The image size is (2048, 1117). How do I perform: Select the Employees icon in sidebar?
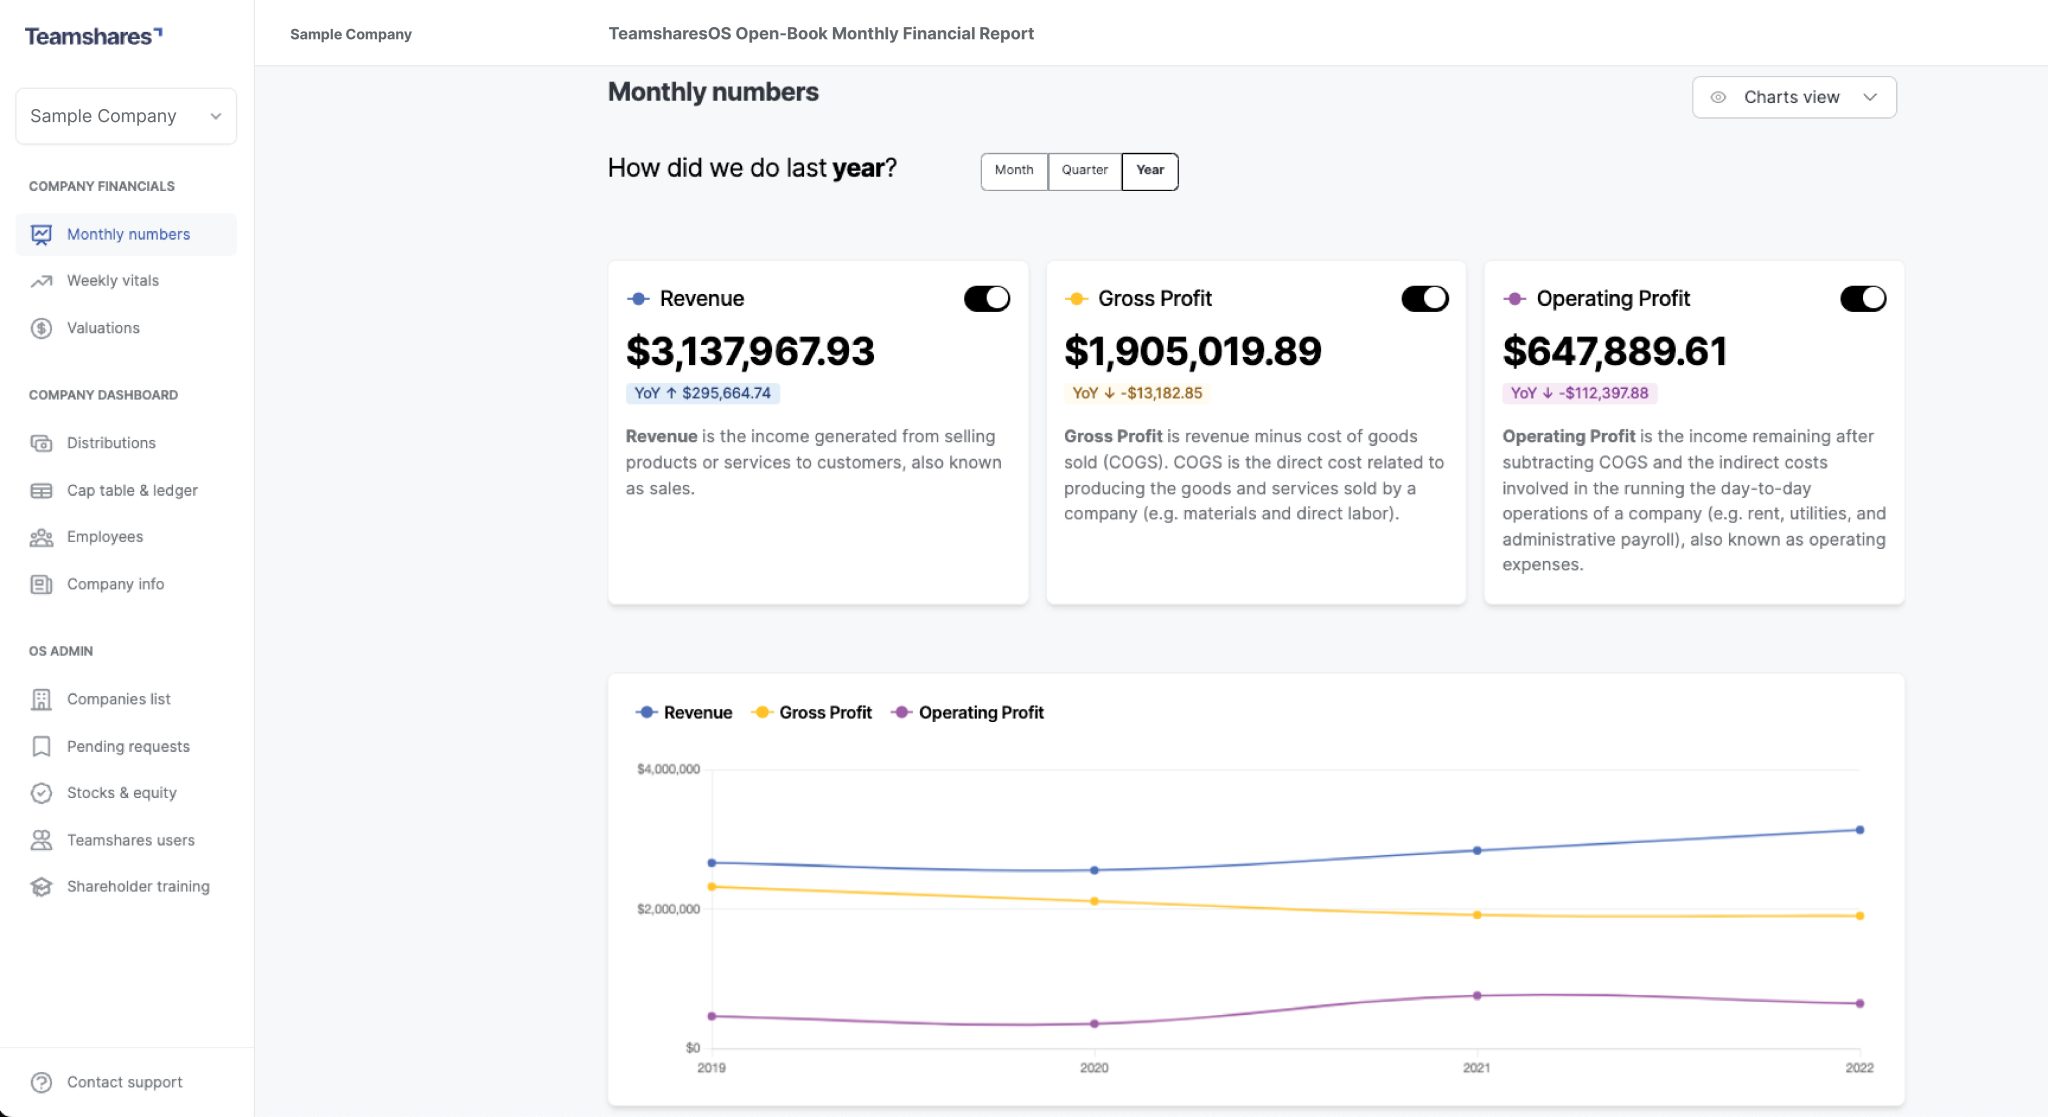tap(41, 537)
